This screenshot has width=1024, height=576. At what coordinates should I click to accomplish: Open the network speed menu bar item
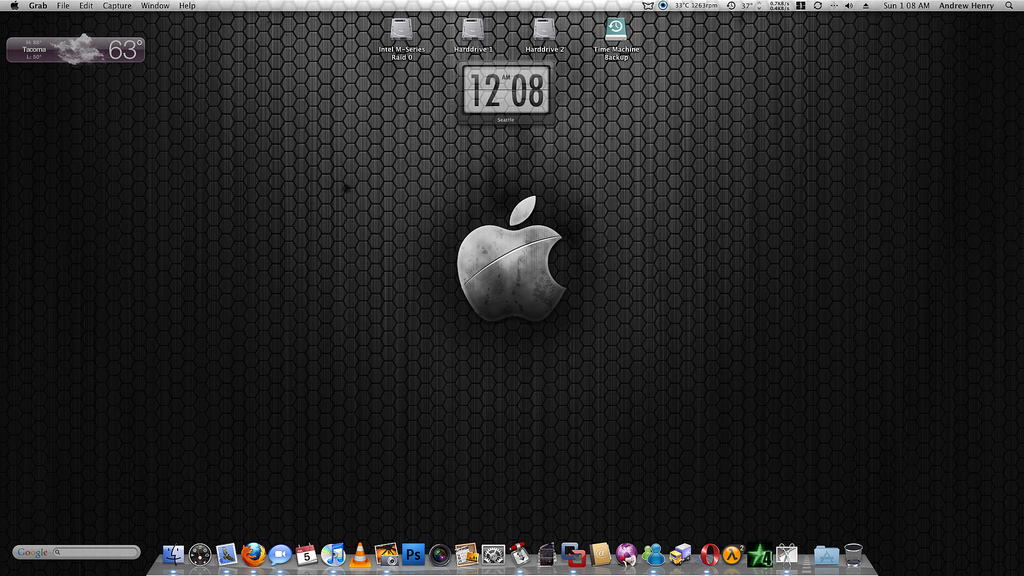pyautogui.click(x=778, y=5)
